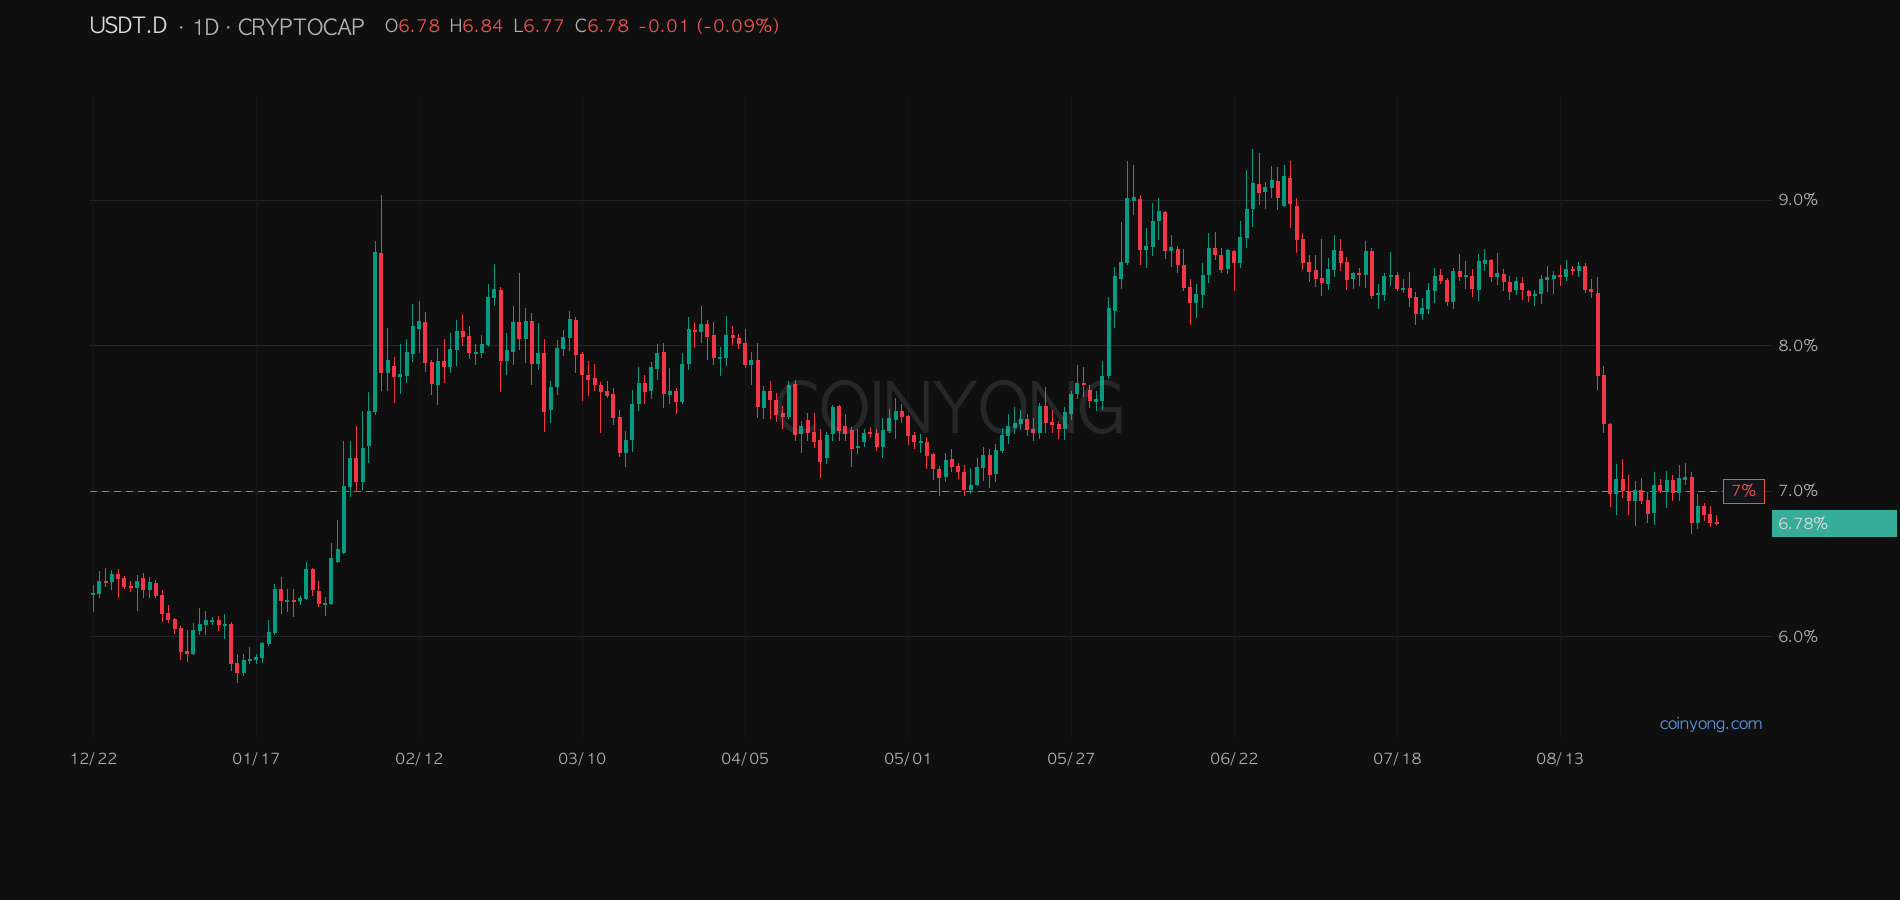Click the 07/18 date axis label

point(1397,759)
